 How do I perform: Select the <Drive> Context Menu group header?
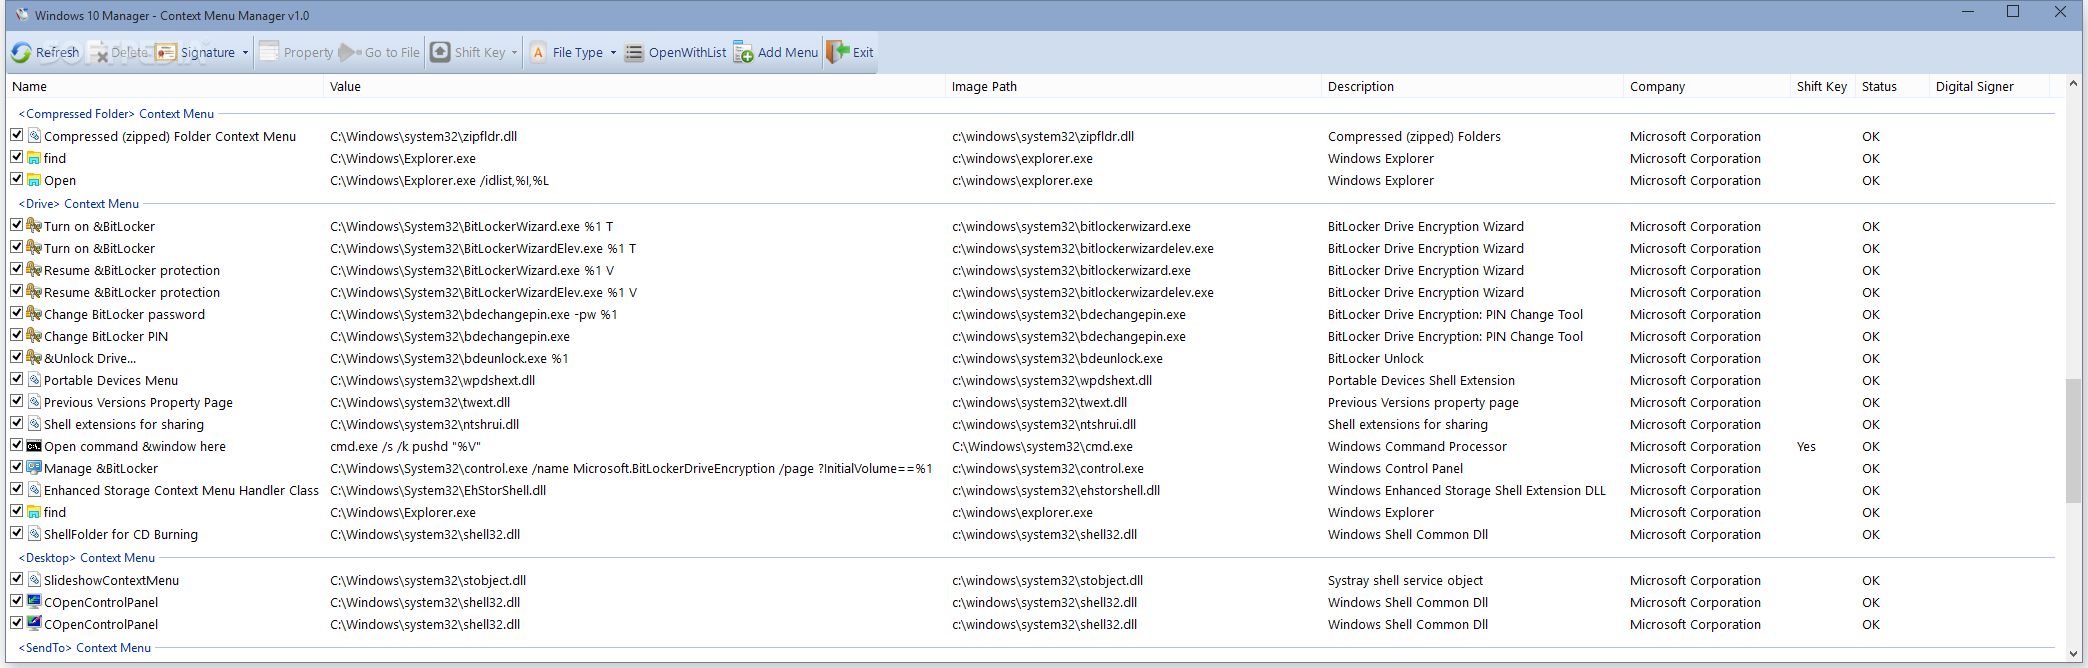point(79,204)
